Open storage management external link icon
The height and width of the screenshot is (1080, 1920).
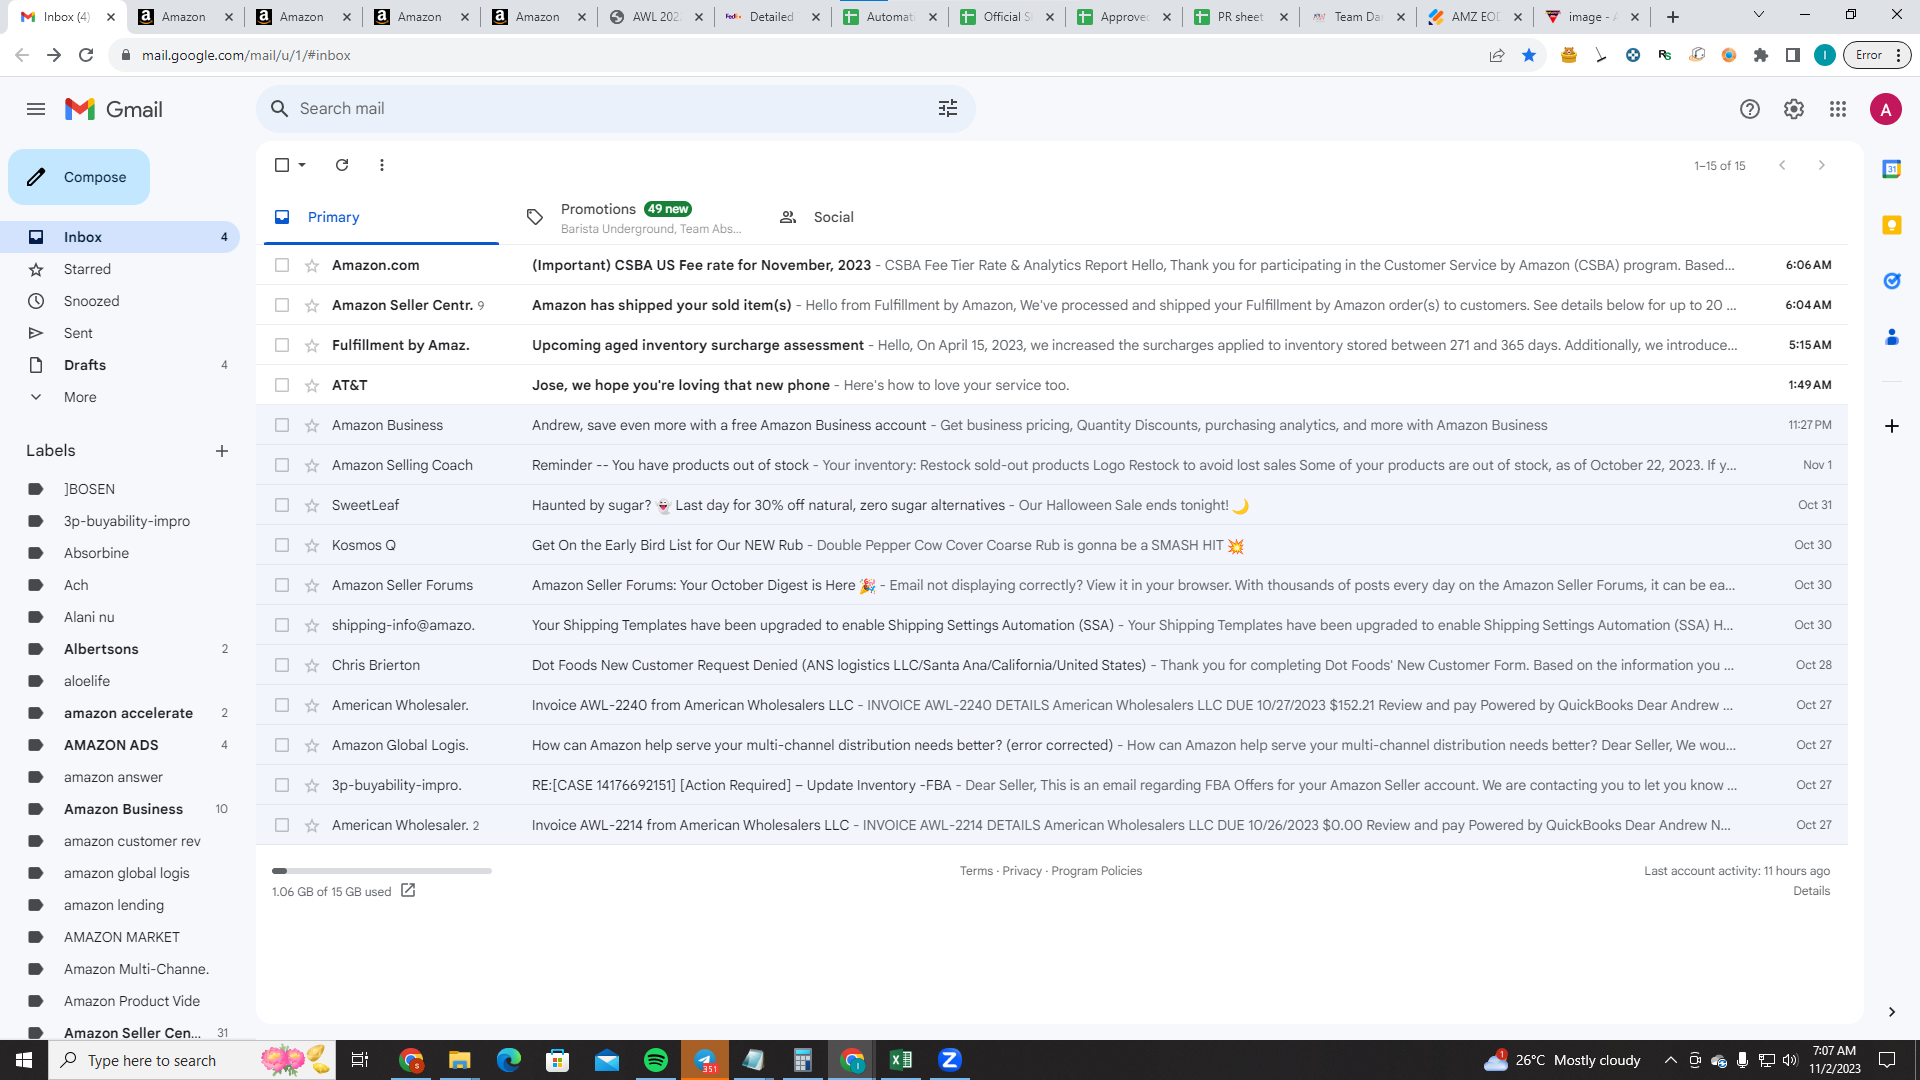coord(408,890)
